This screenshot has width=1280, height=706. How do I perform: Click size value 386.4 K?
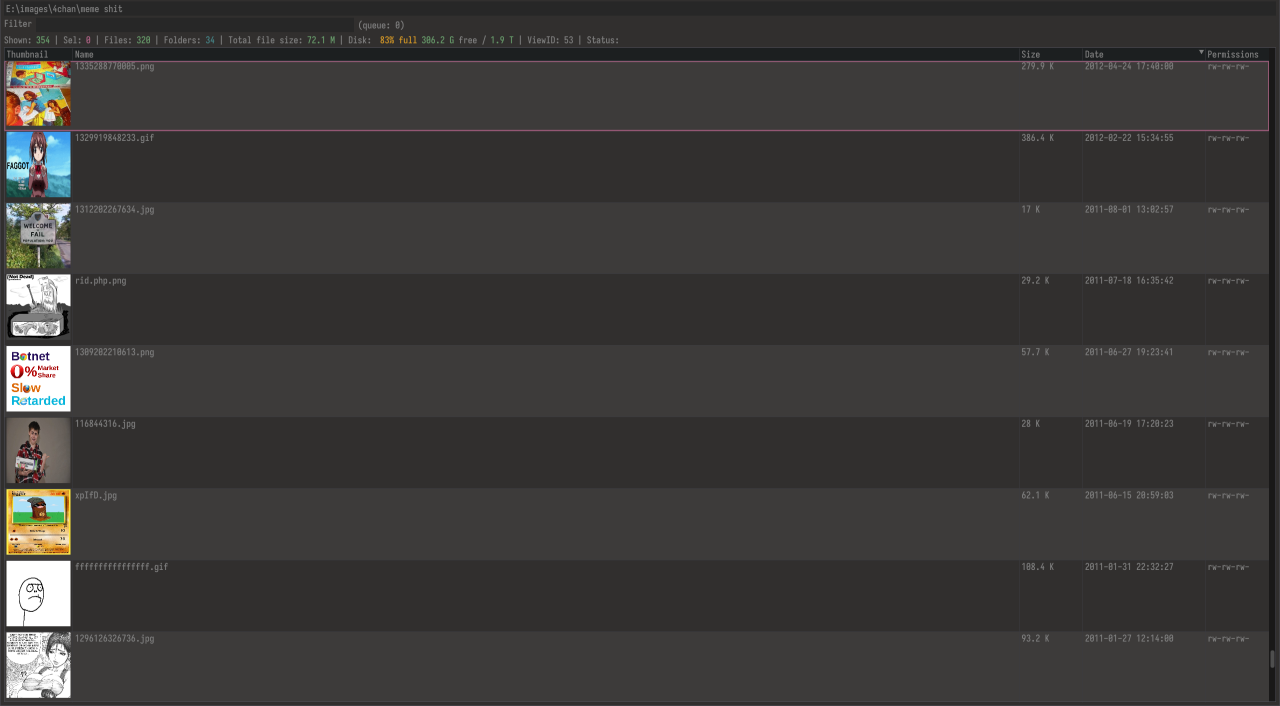click(x=1038, y=138)
